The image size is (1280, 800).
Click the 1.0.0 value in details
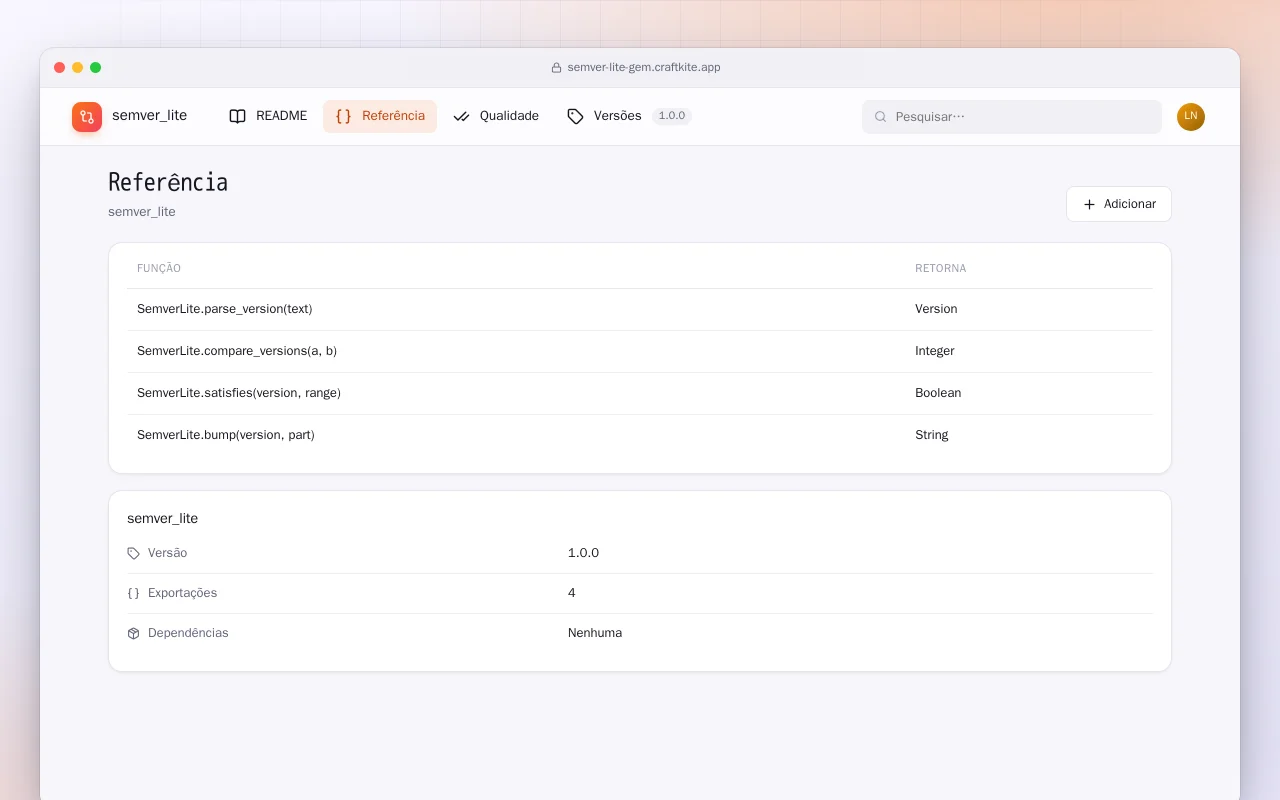tap(583, 553)
